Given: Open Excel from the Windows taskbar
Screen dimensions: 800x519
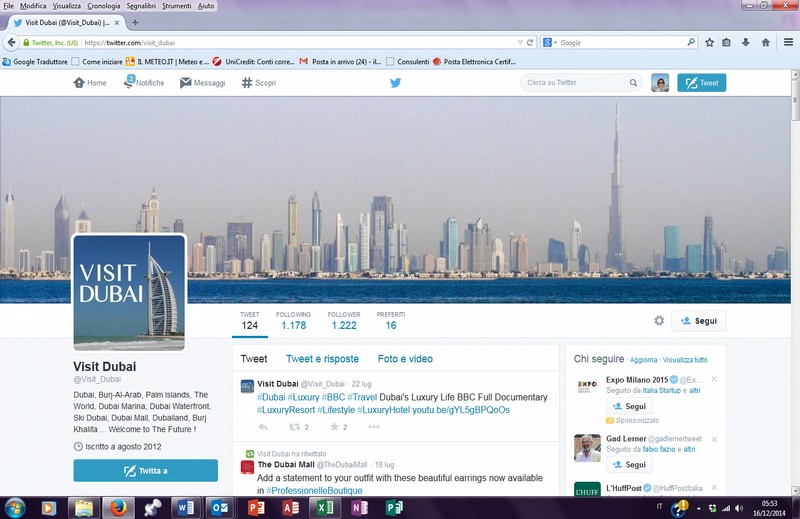Looking at the screenshot, I should click(x=324, y=507).
